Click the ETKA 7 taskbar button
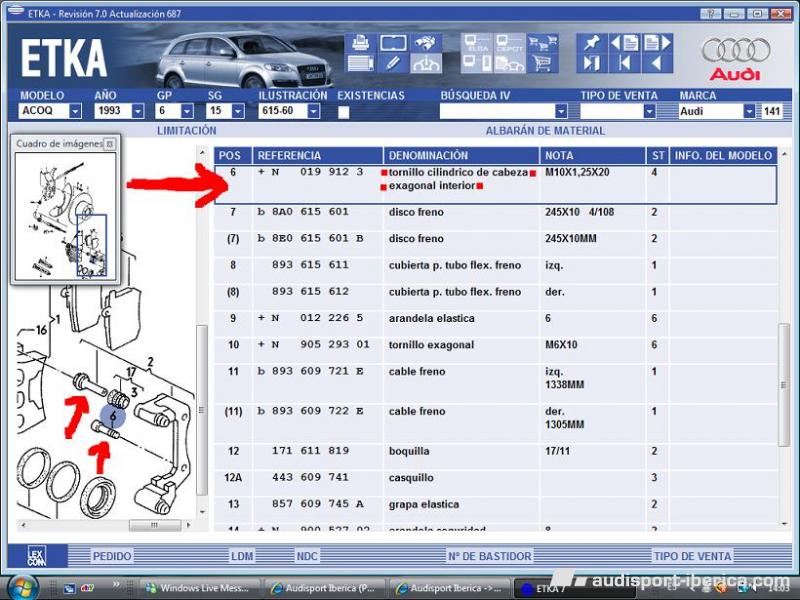The image size is (800, 600). [x=574, y=588]
